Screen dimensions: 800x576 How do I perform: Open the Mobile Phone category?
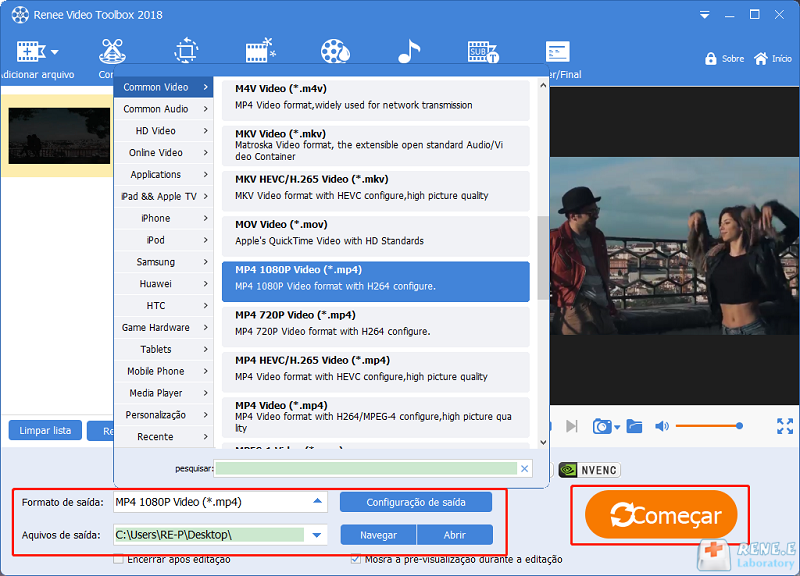tap(163, 371)
